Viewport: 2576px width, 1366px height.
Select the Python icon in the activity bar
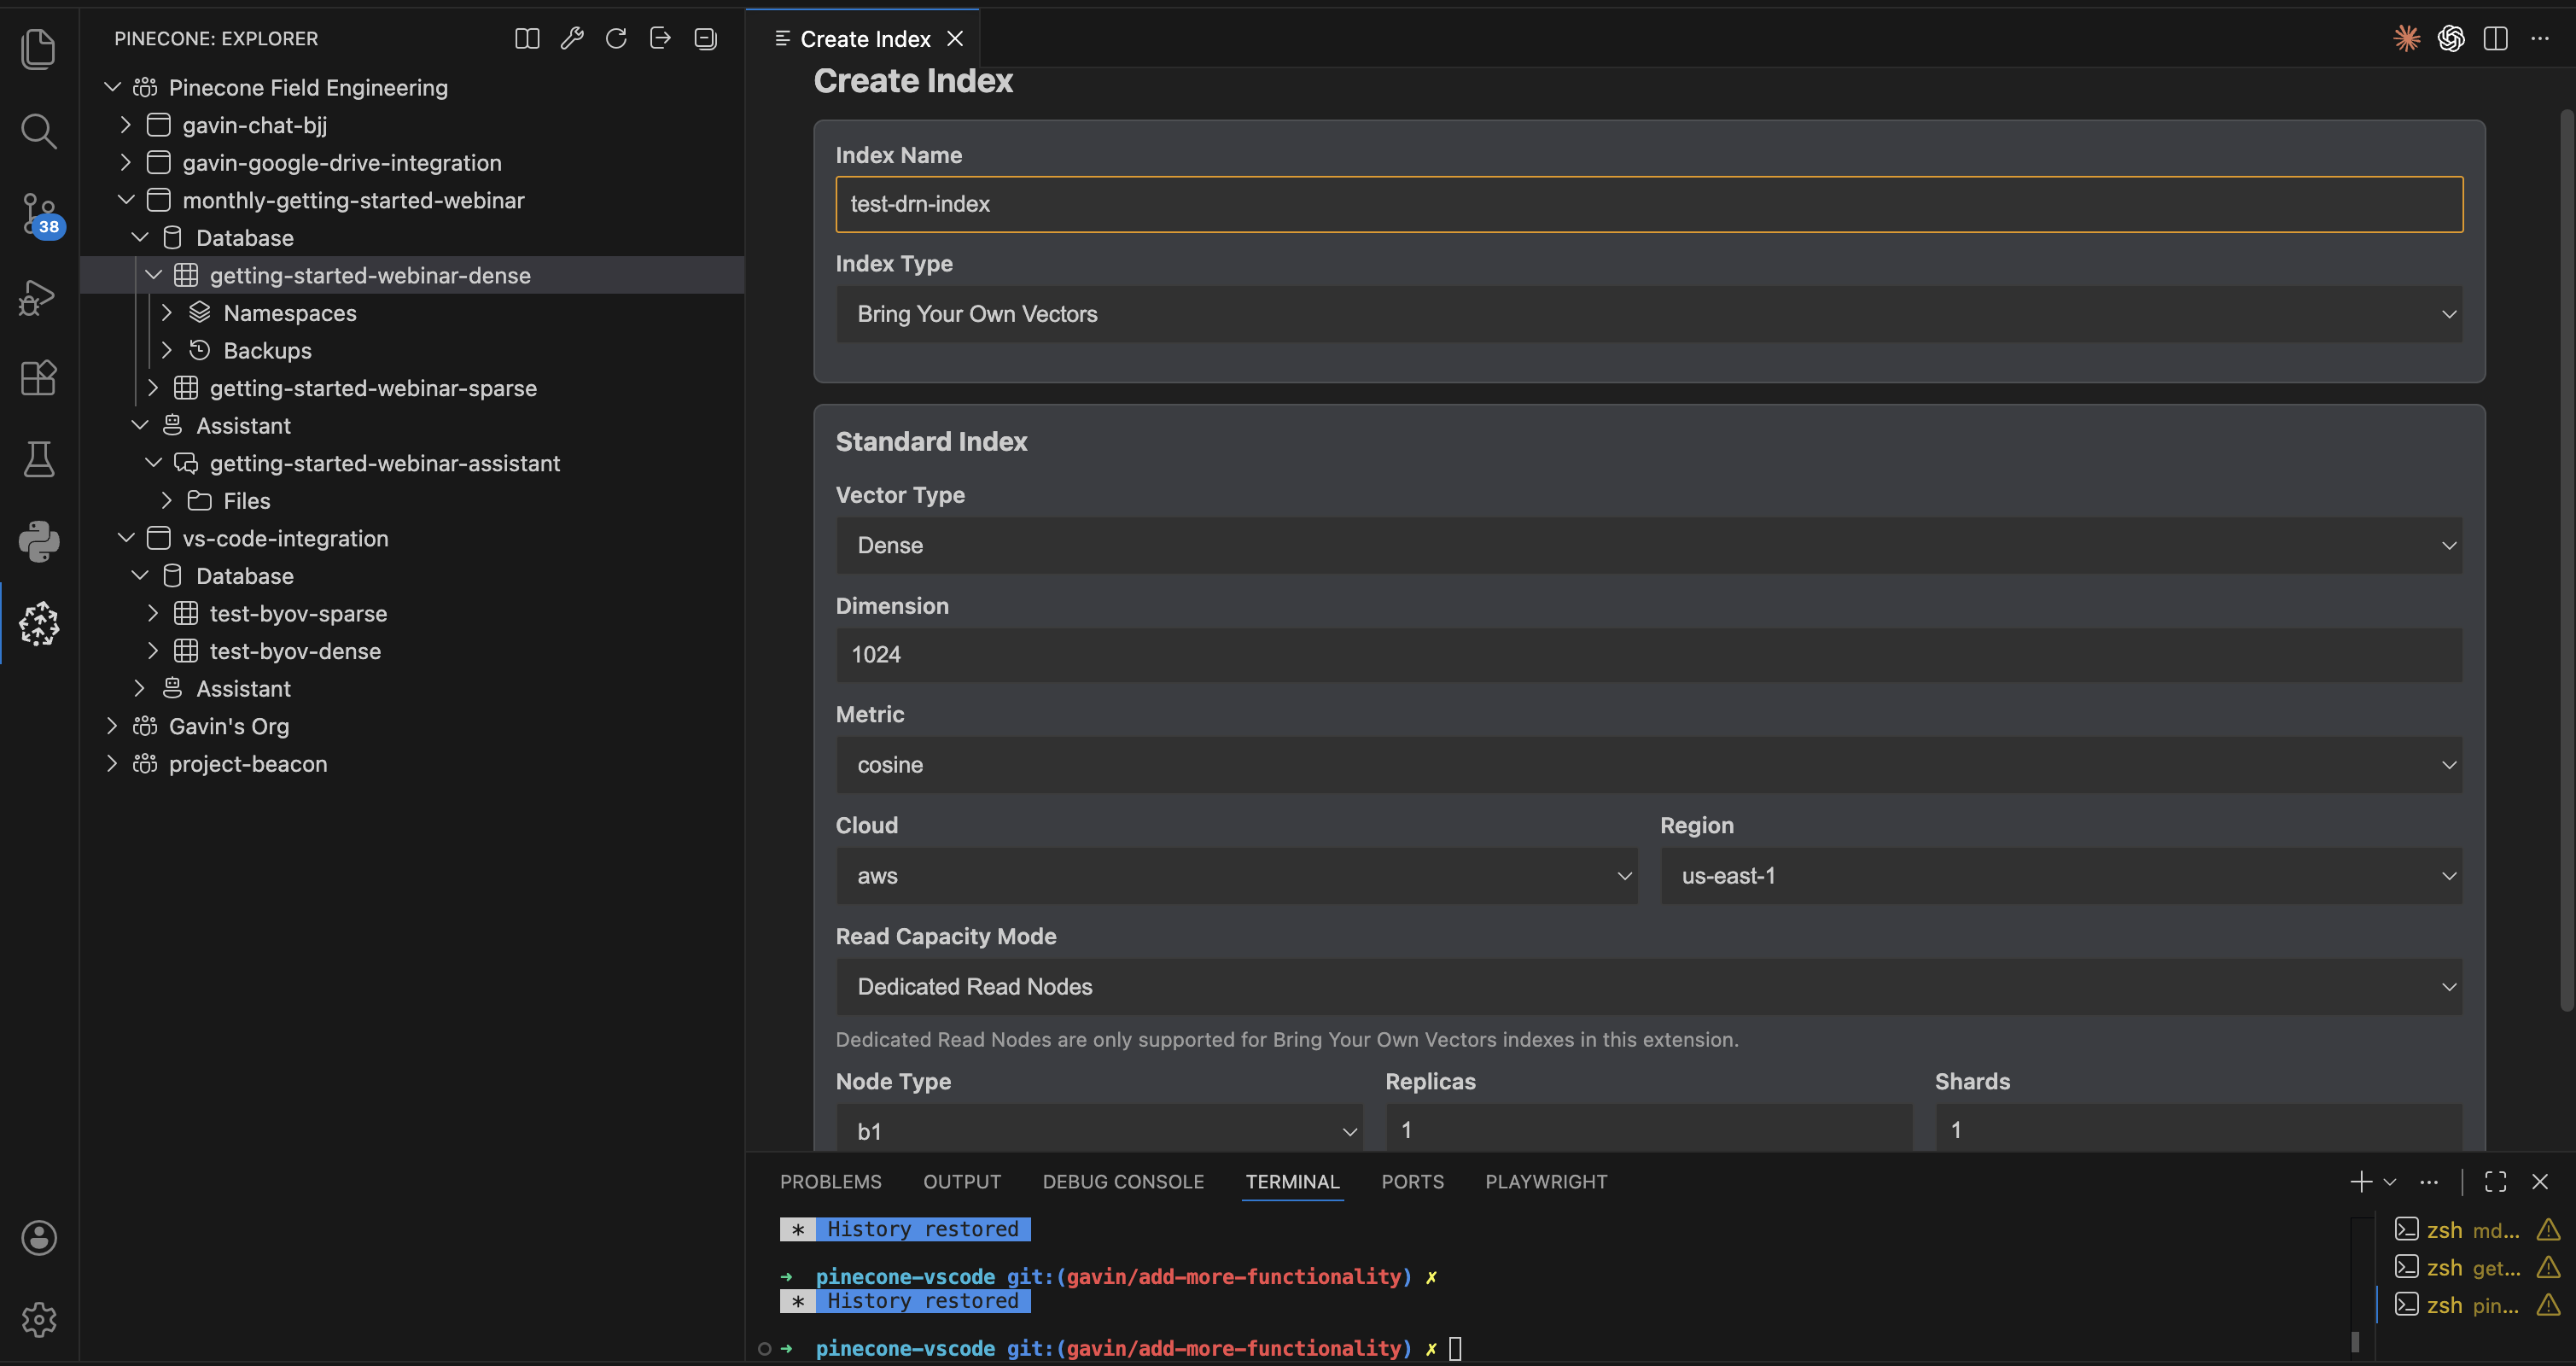[39, 541]
